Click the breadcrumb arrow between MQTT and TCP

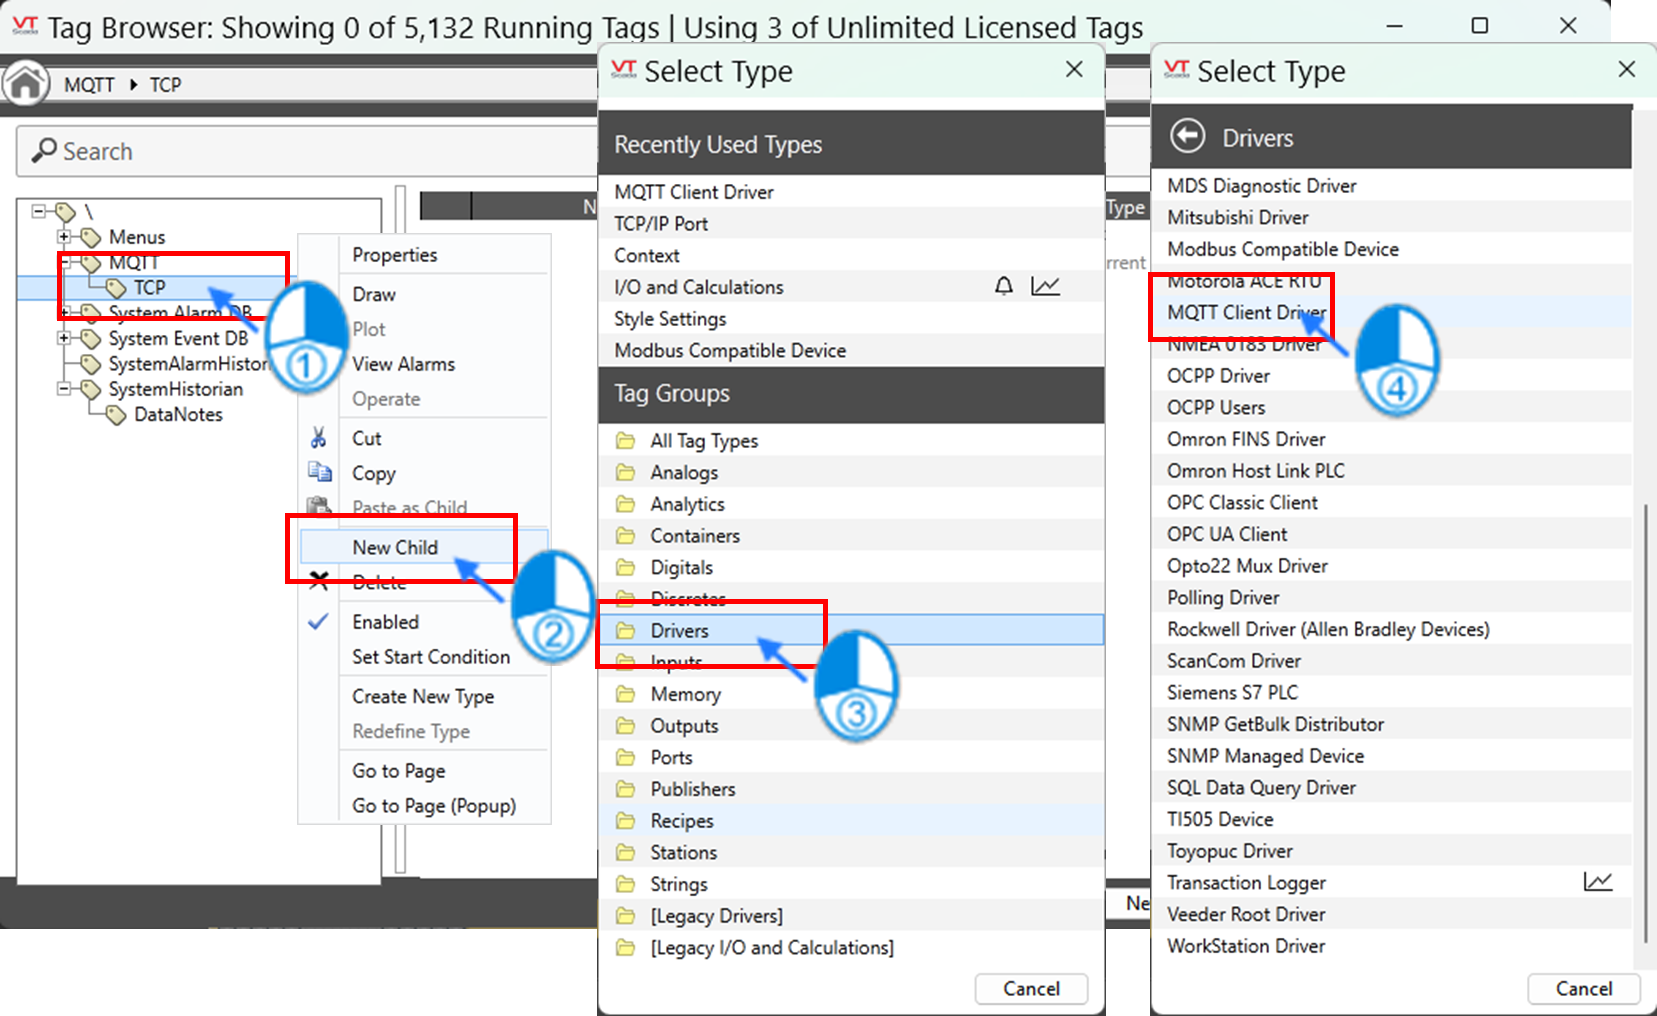(133, 85)
